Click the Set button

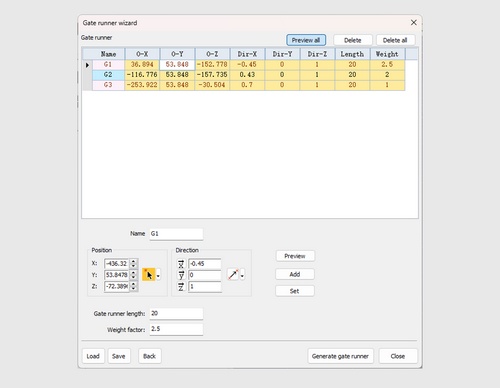tap(295, 291)
